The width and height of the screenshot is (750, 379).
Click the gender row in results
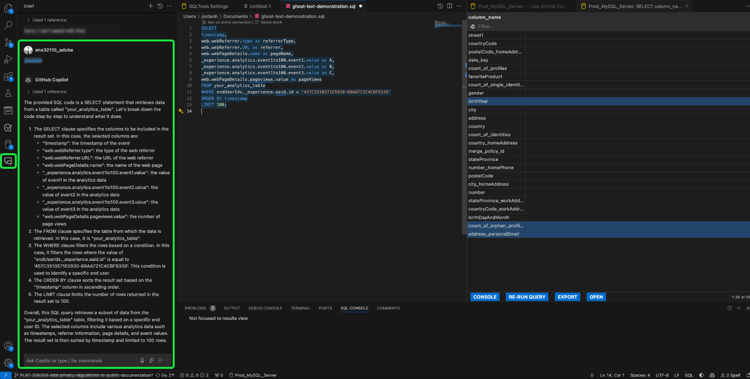(x=608, y=93)
